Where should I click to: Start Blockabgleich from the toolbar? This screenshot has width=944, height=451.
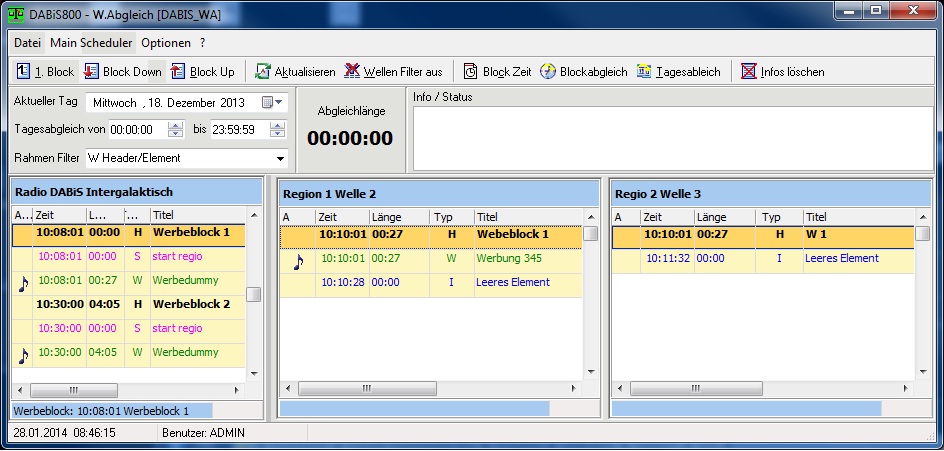[548, 72]
